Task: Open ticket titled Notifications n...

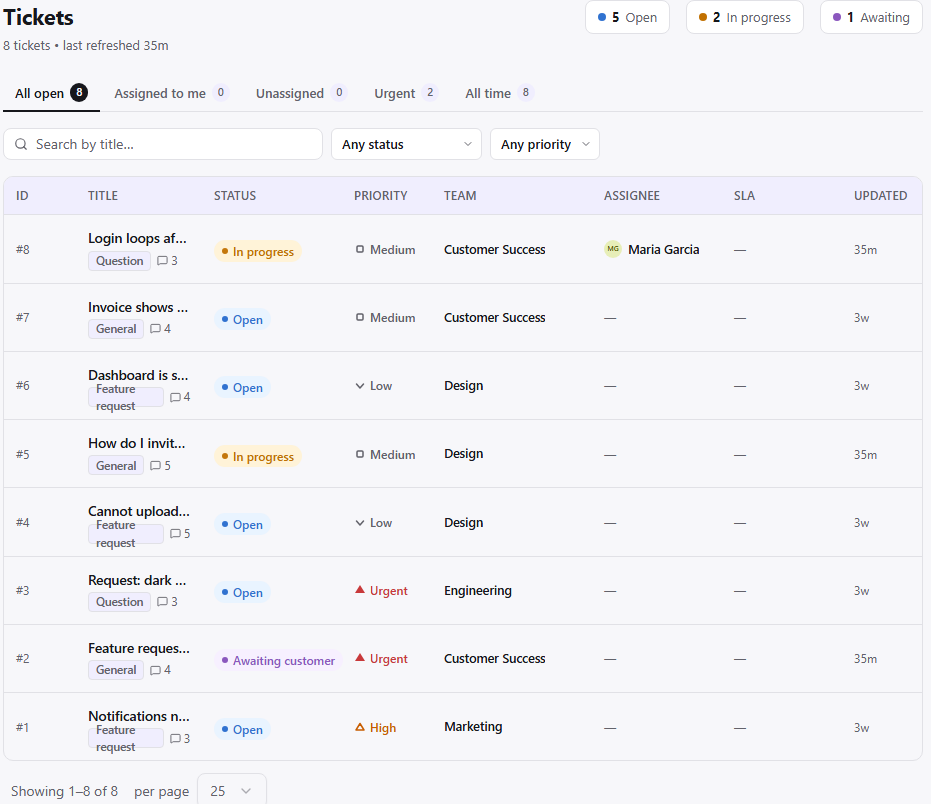Action: pyautogui.click(x=139, y=716)
